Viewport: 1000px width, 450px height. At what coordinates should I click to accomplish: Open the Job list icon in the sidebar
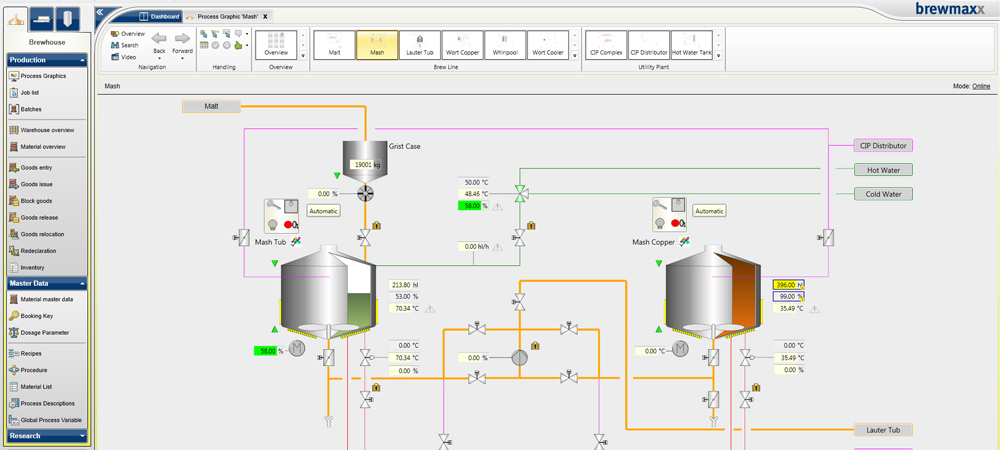[14, 92]
